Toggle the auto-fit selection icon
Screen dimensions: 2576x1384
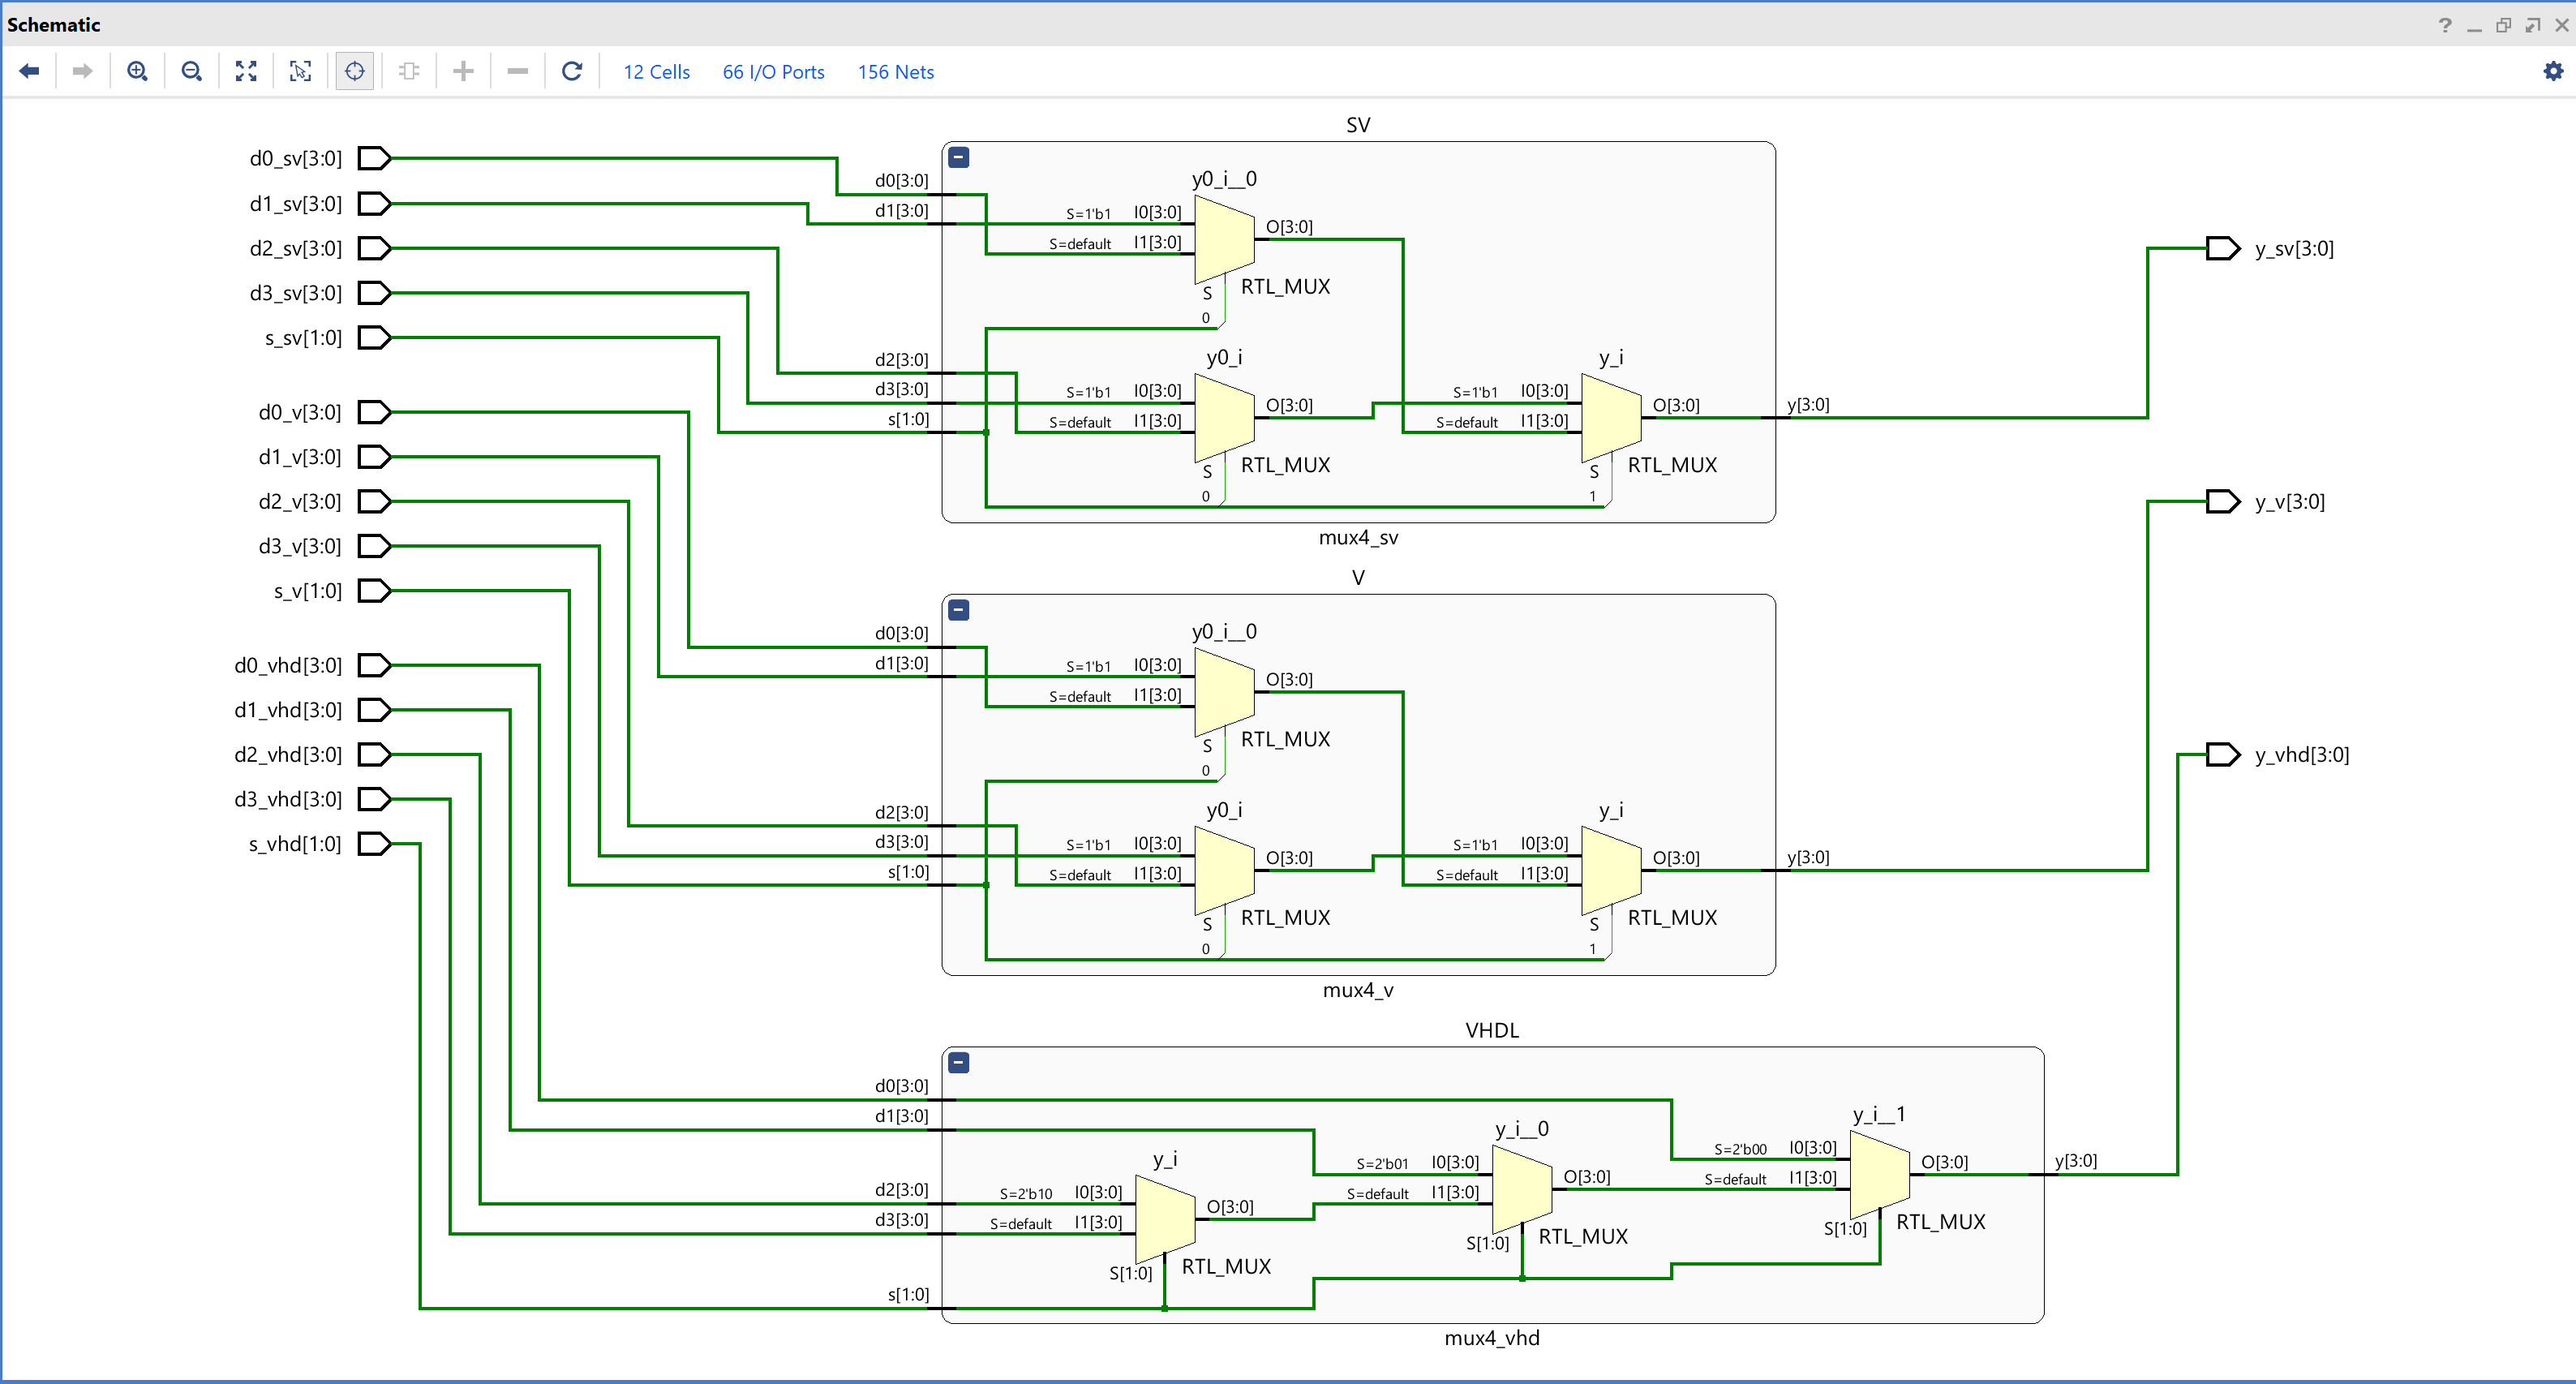[x=355, y=71]
